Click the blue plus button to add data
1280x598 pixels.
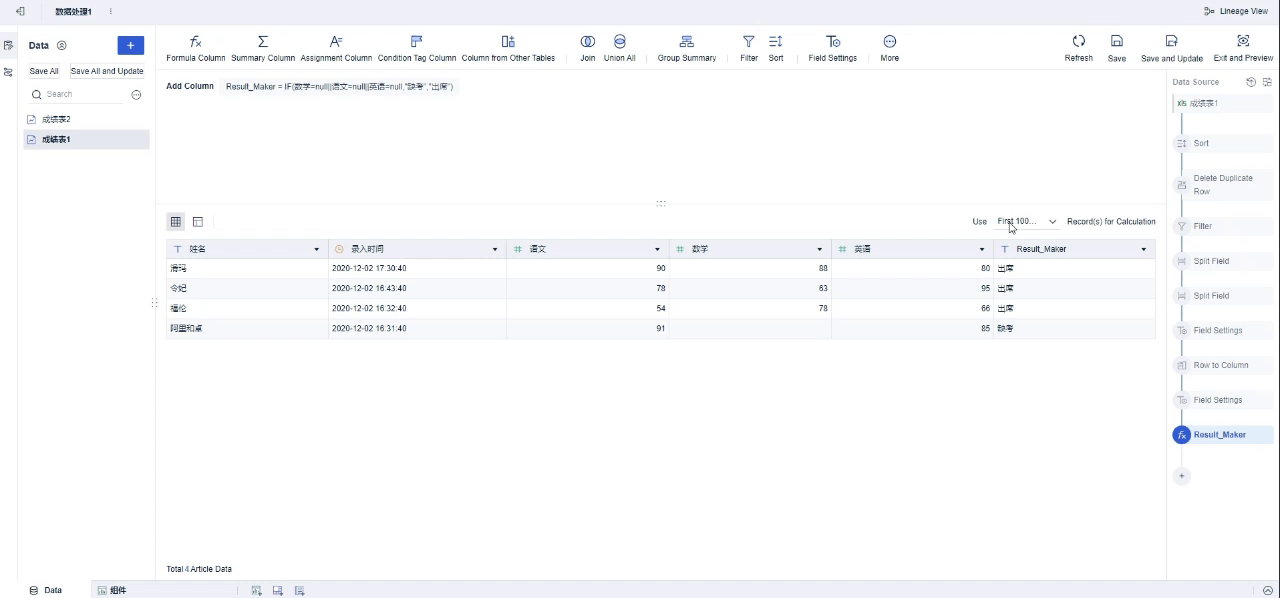130,45
